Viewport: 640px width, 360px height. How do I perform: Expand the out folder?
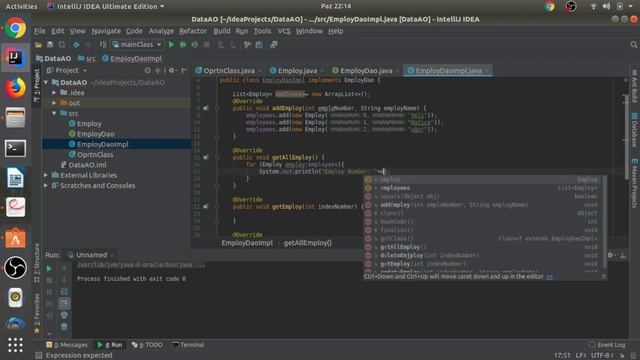[x=54, y=103]
